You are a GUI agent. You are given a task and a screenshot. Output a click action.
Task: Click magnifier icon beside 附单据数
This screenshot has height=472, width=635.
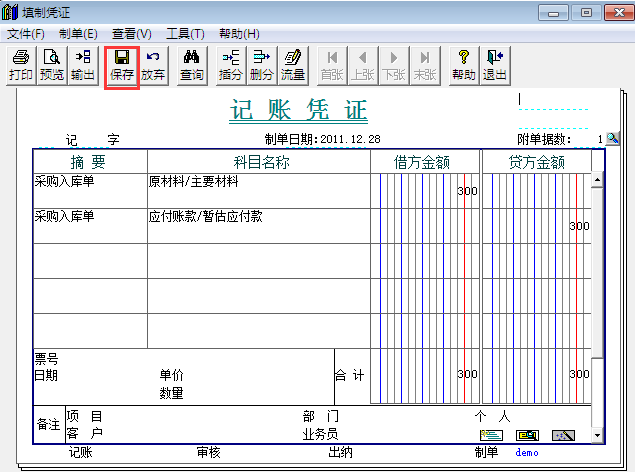(612, 139)
